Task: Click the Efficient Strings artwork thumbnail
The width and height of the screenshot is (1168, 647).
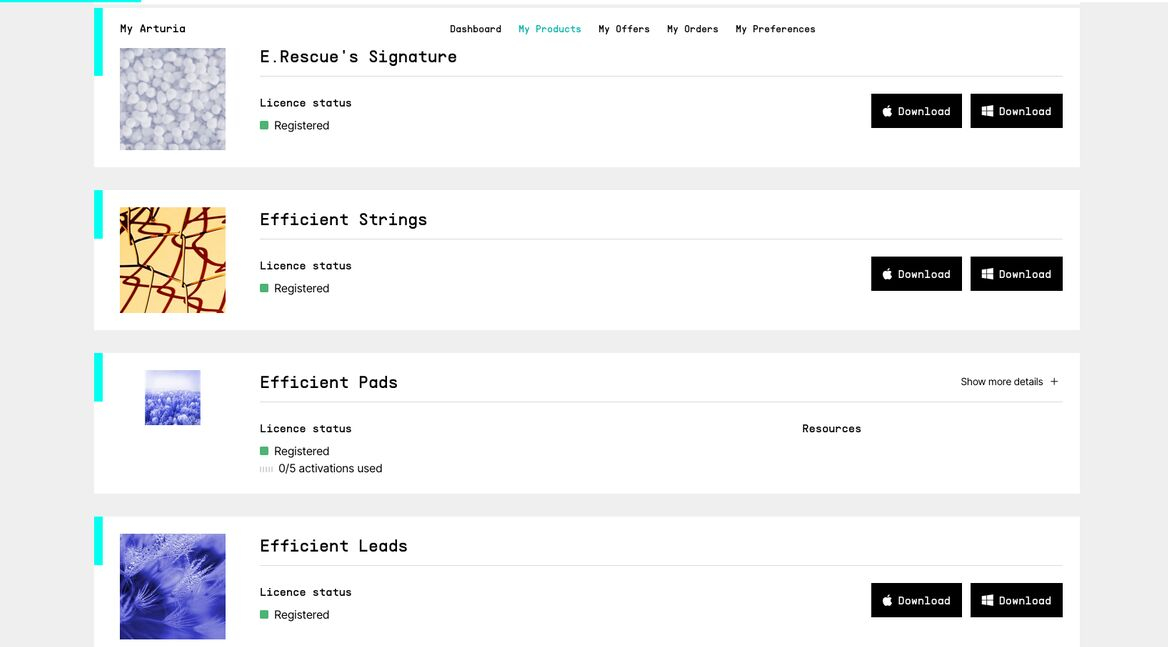Action: click(x=172, y=260)
